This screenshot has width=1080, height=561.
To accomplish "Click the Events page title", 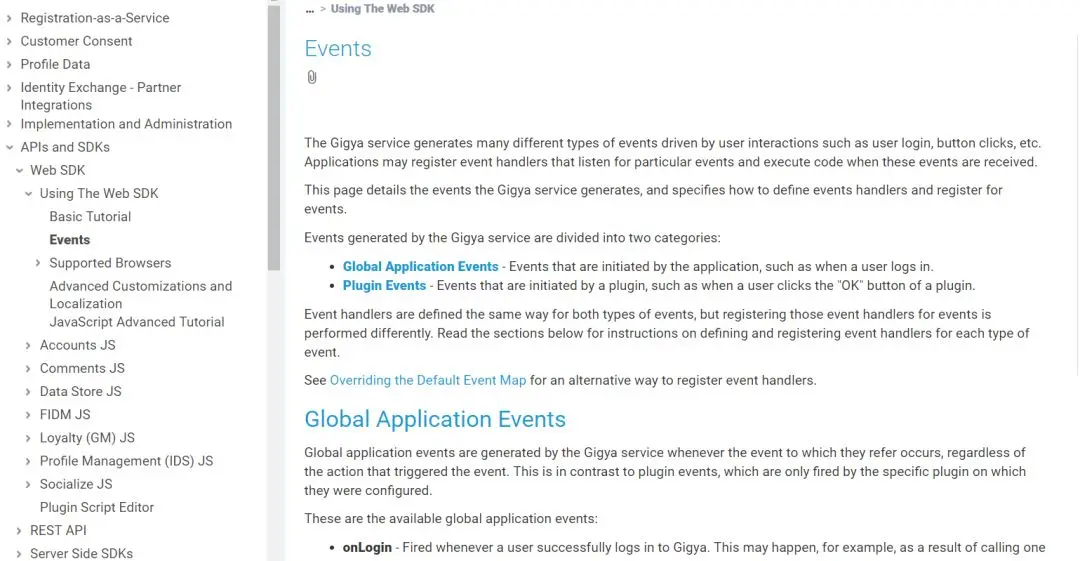I will point(338,48).
